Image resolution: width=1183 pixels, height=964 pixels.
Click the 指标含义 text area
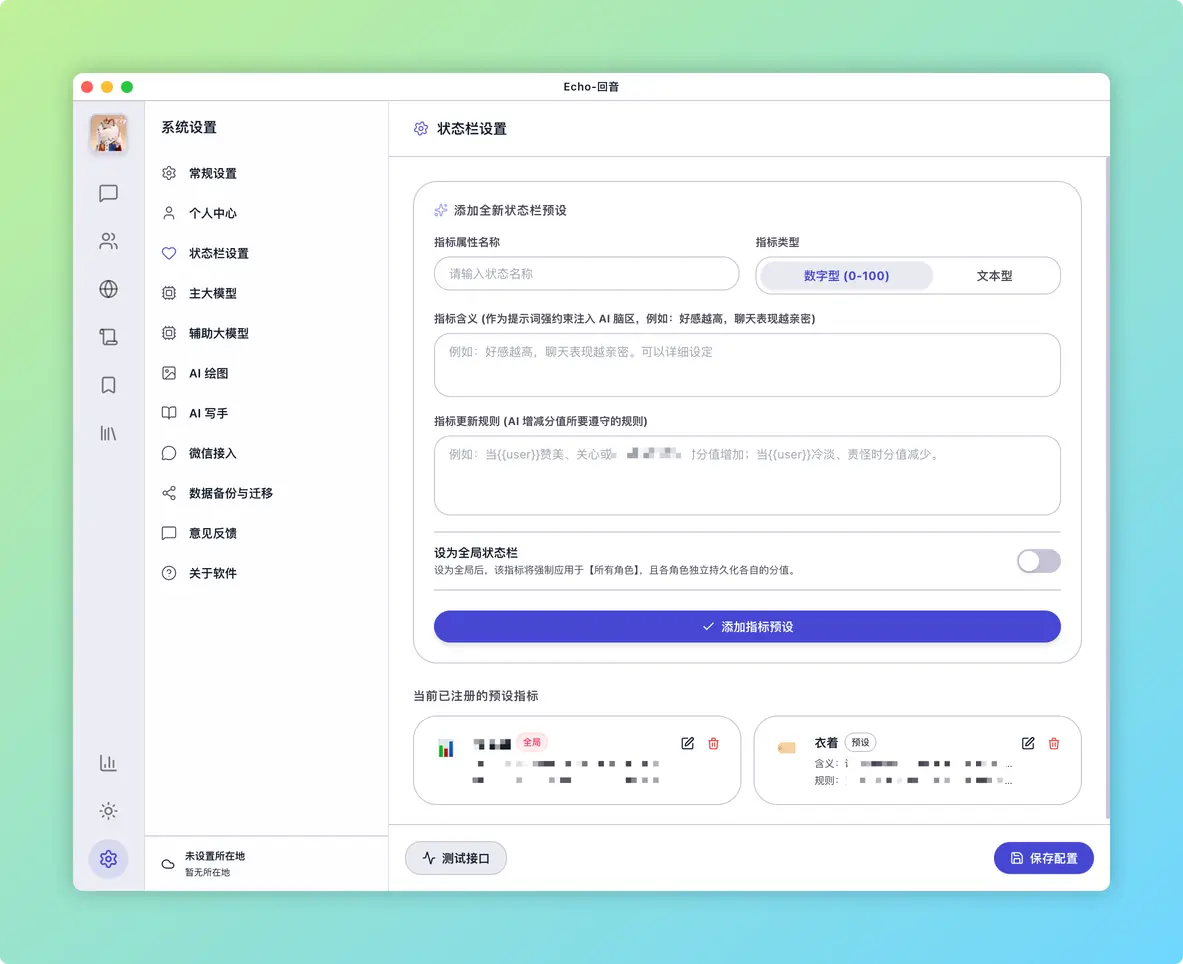(747, 365)
